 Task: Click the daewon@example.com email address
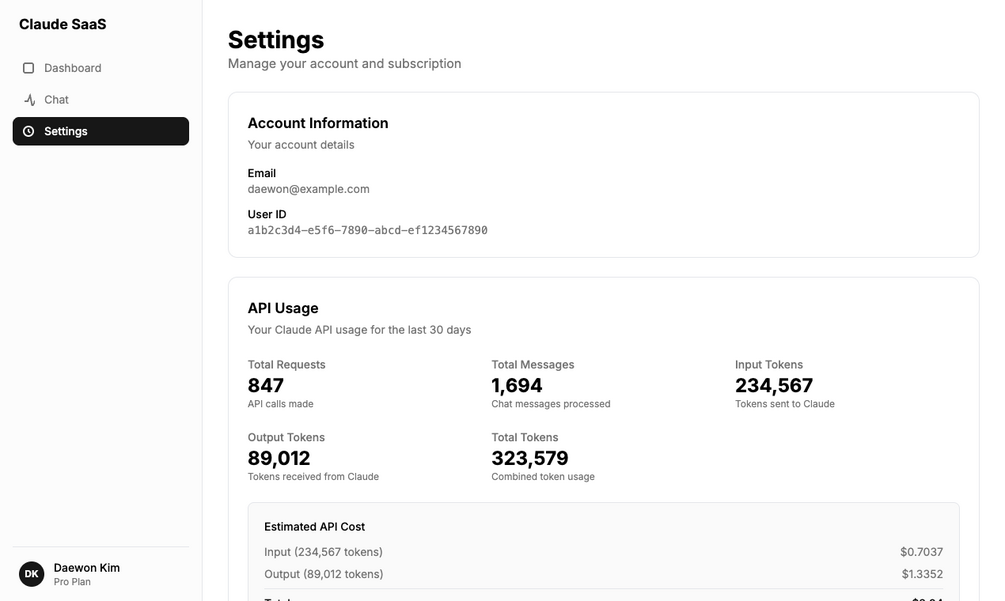tap(309, 189)
